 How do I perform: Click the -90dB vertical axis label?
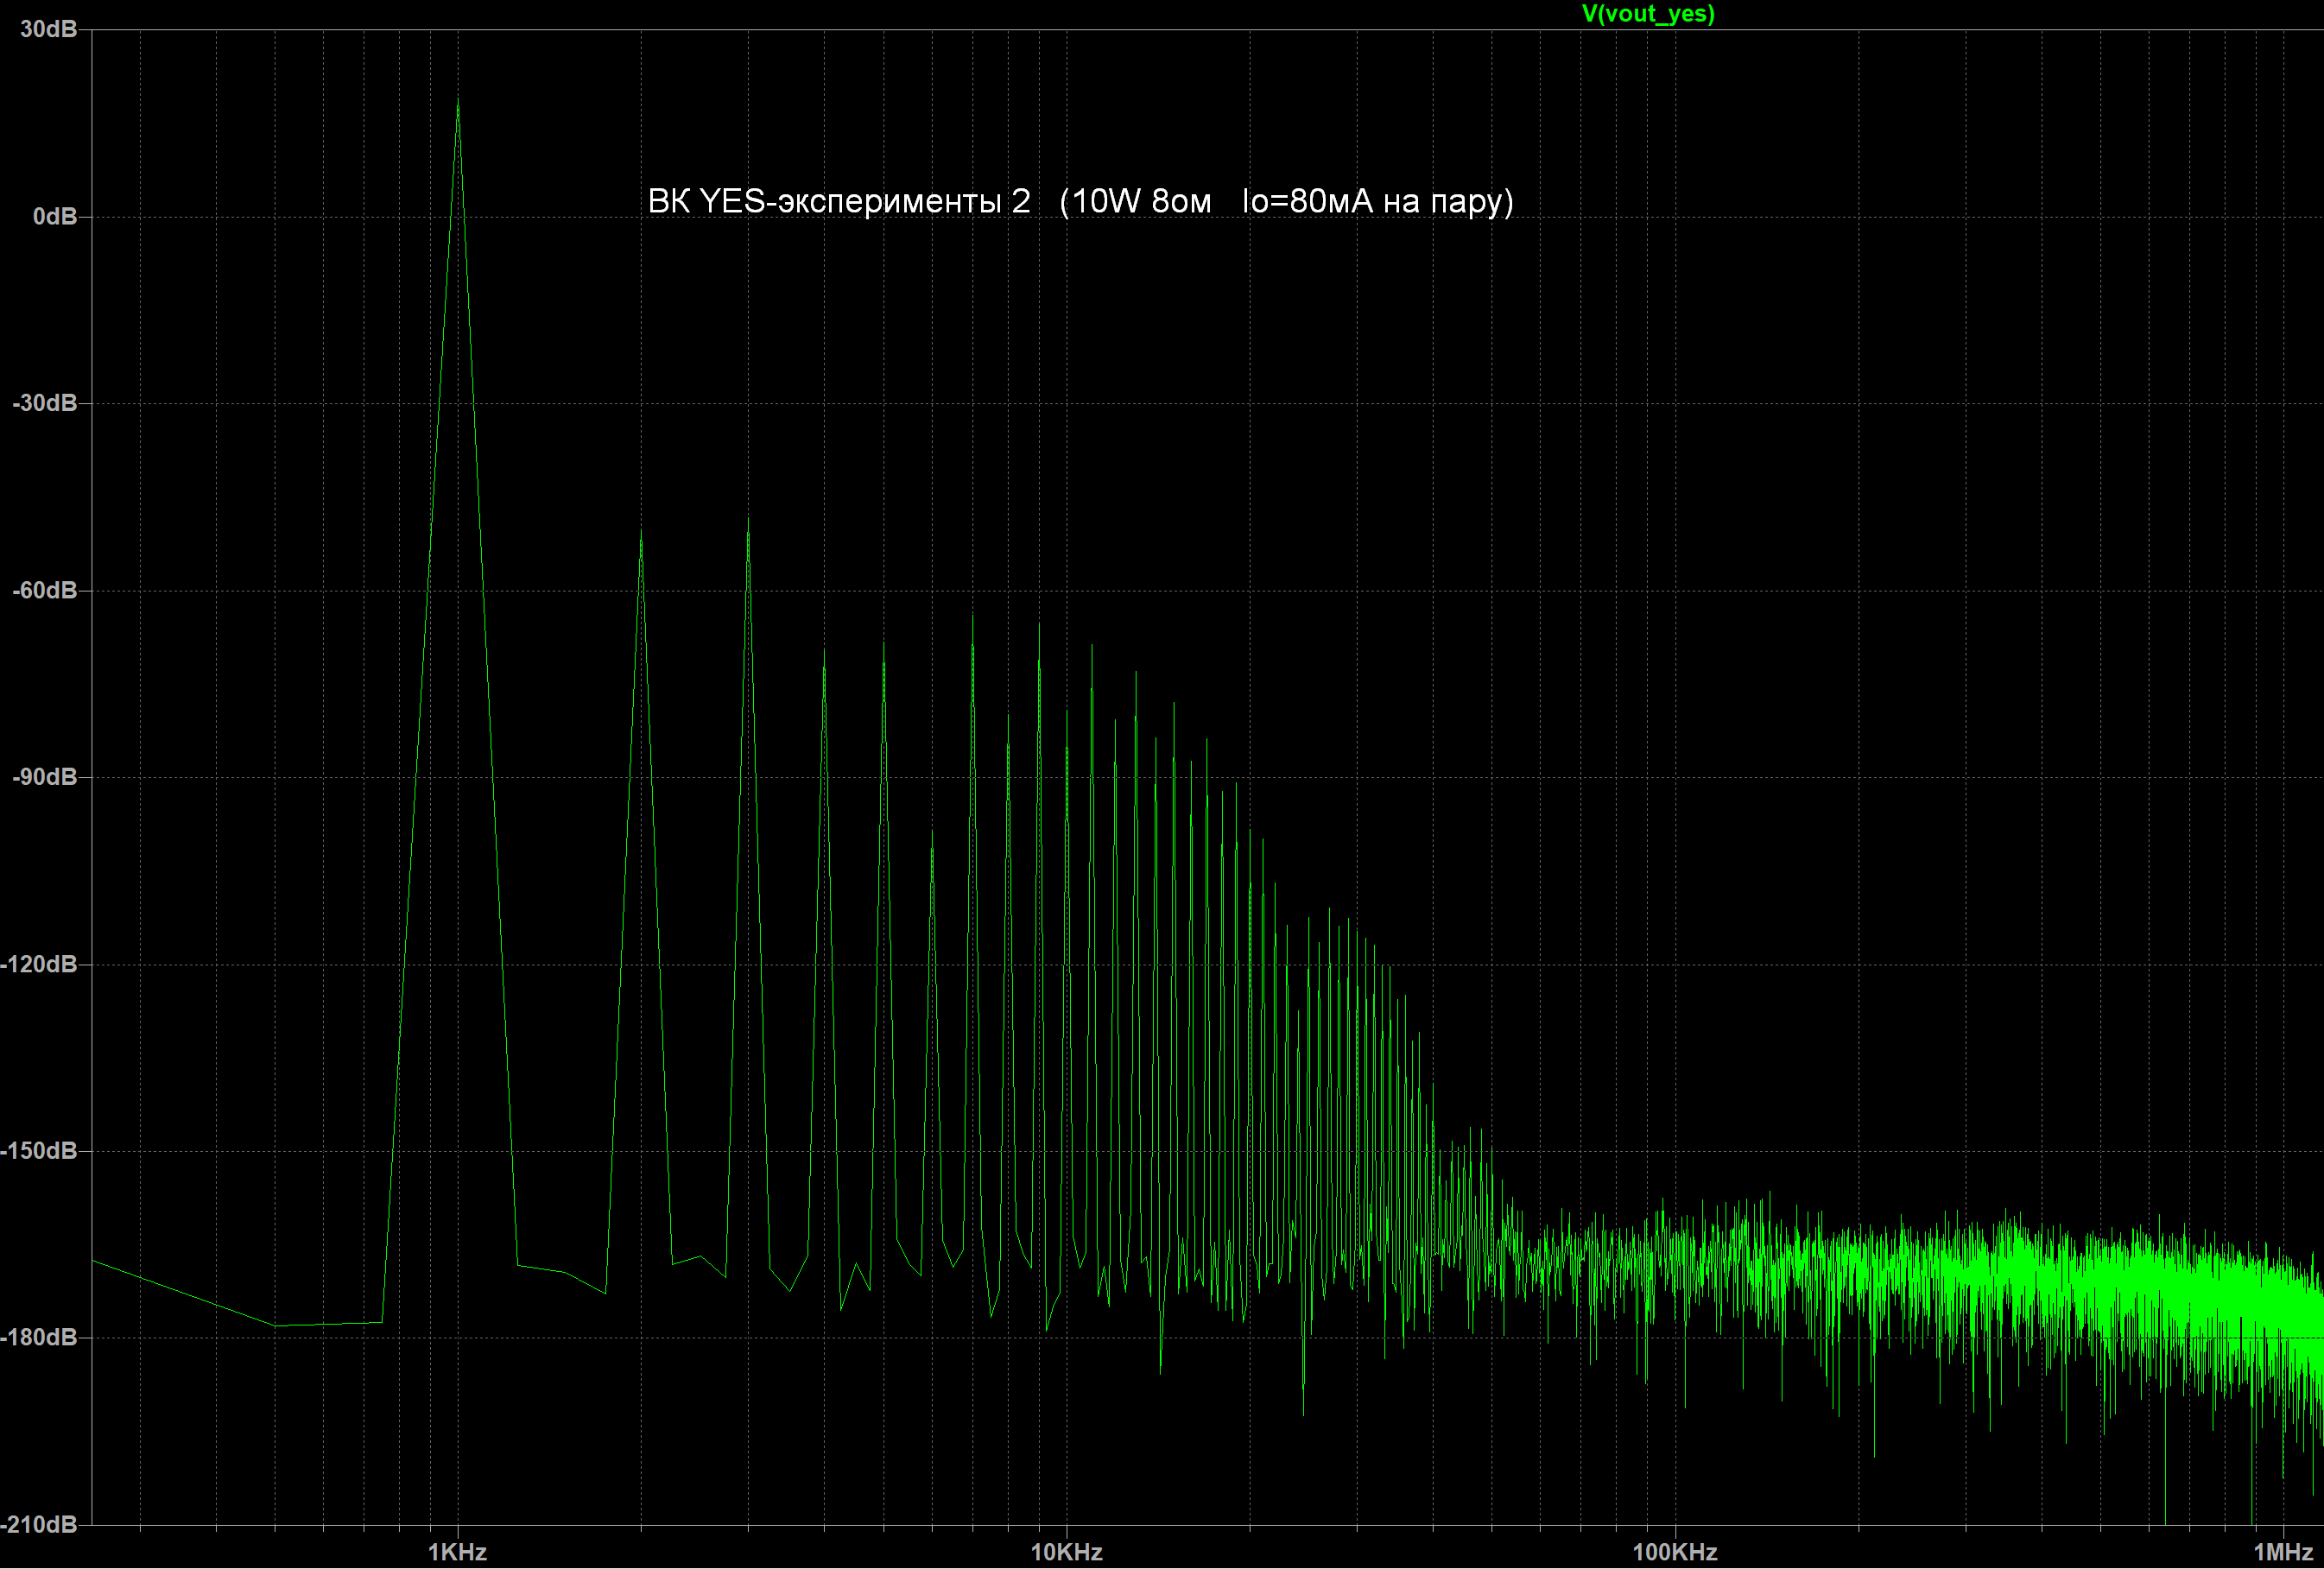coord(44,777)
